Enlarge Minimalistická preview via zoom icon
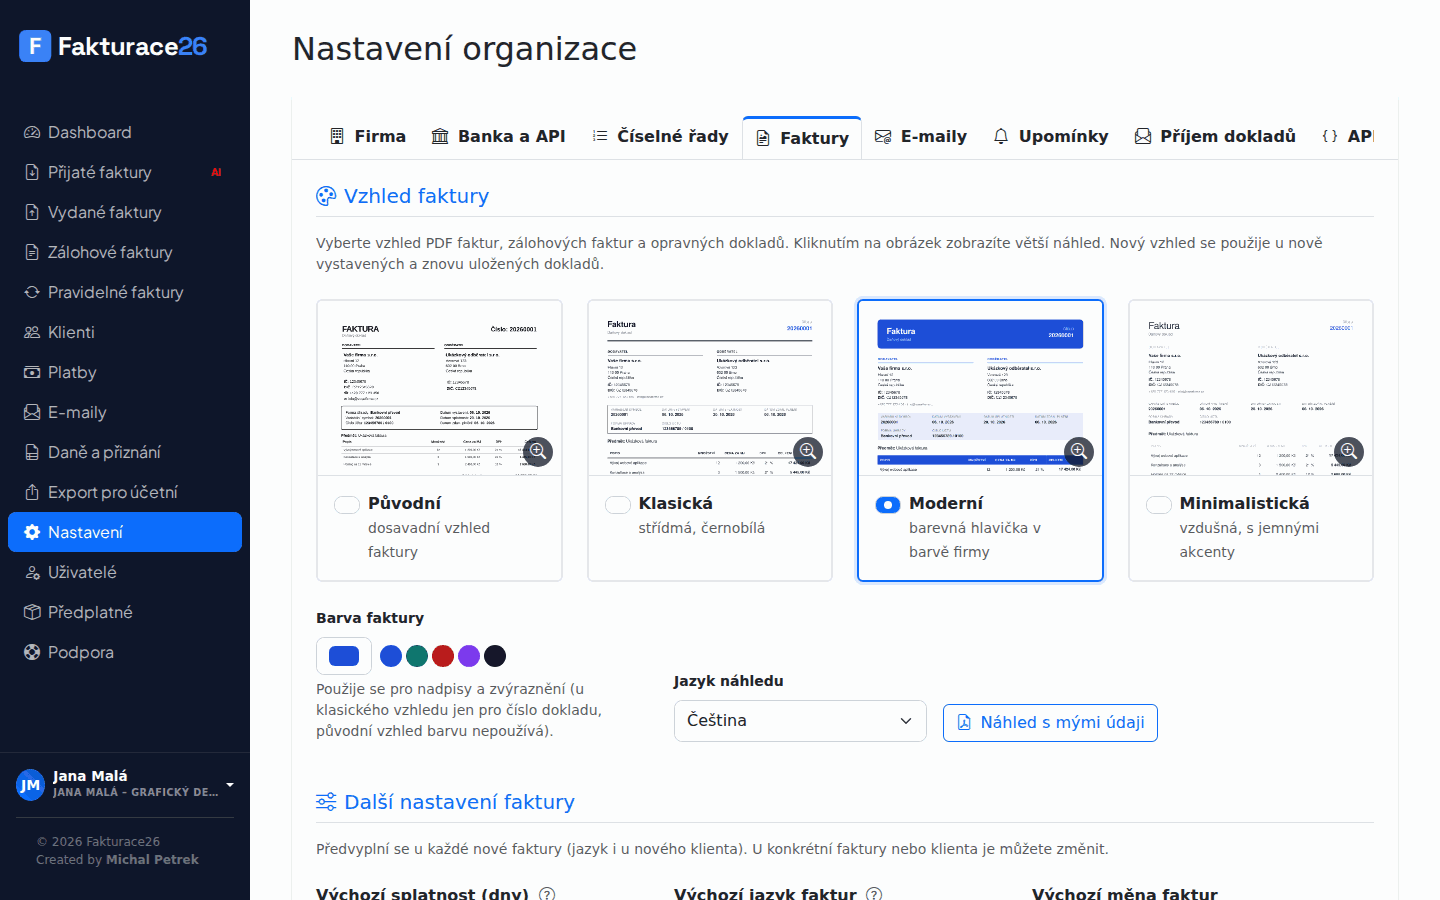1440x900 pixels. [x=1349, y=451]
